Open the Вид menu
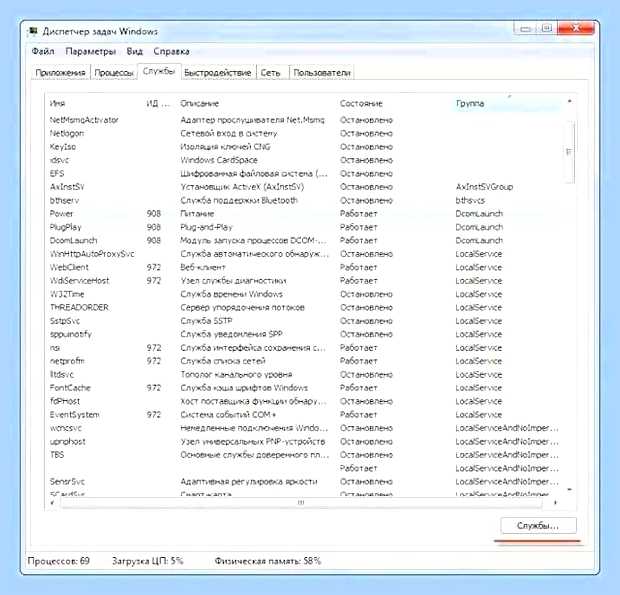The height and width of the screenshot is (595, 620). [x=134, y=51]
